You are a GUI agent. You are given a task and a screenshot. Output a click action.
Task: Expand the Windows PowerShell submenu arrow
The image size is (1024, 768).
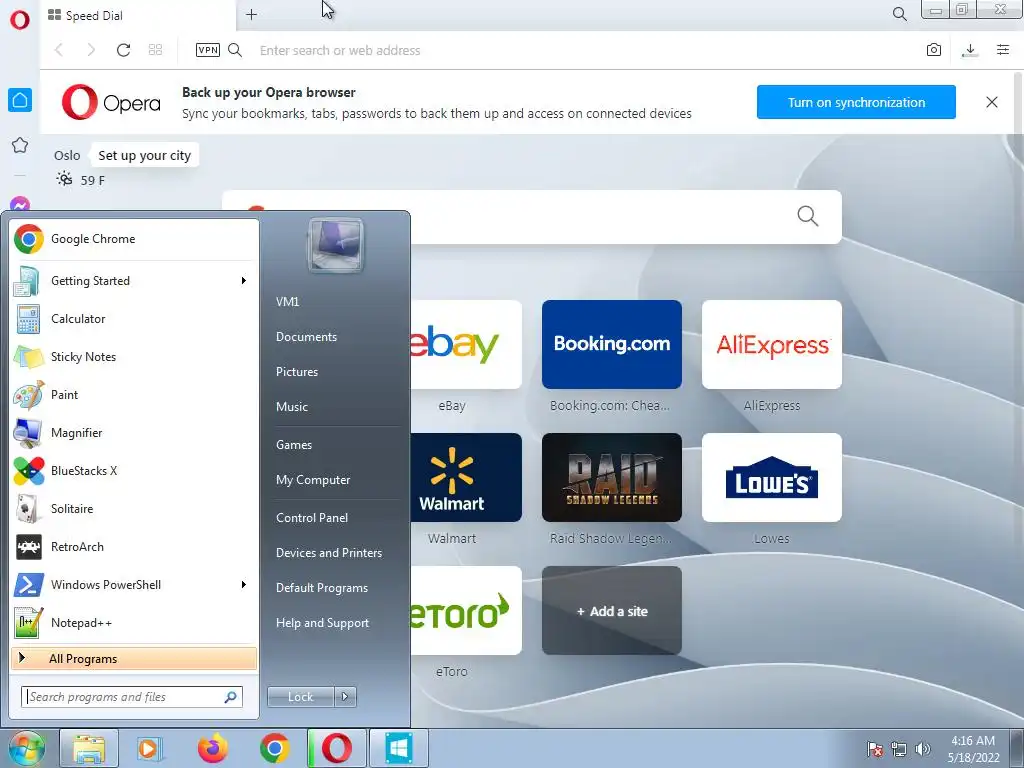pos(244,584)
